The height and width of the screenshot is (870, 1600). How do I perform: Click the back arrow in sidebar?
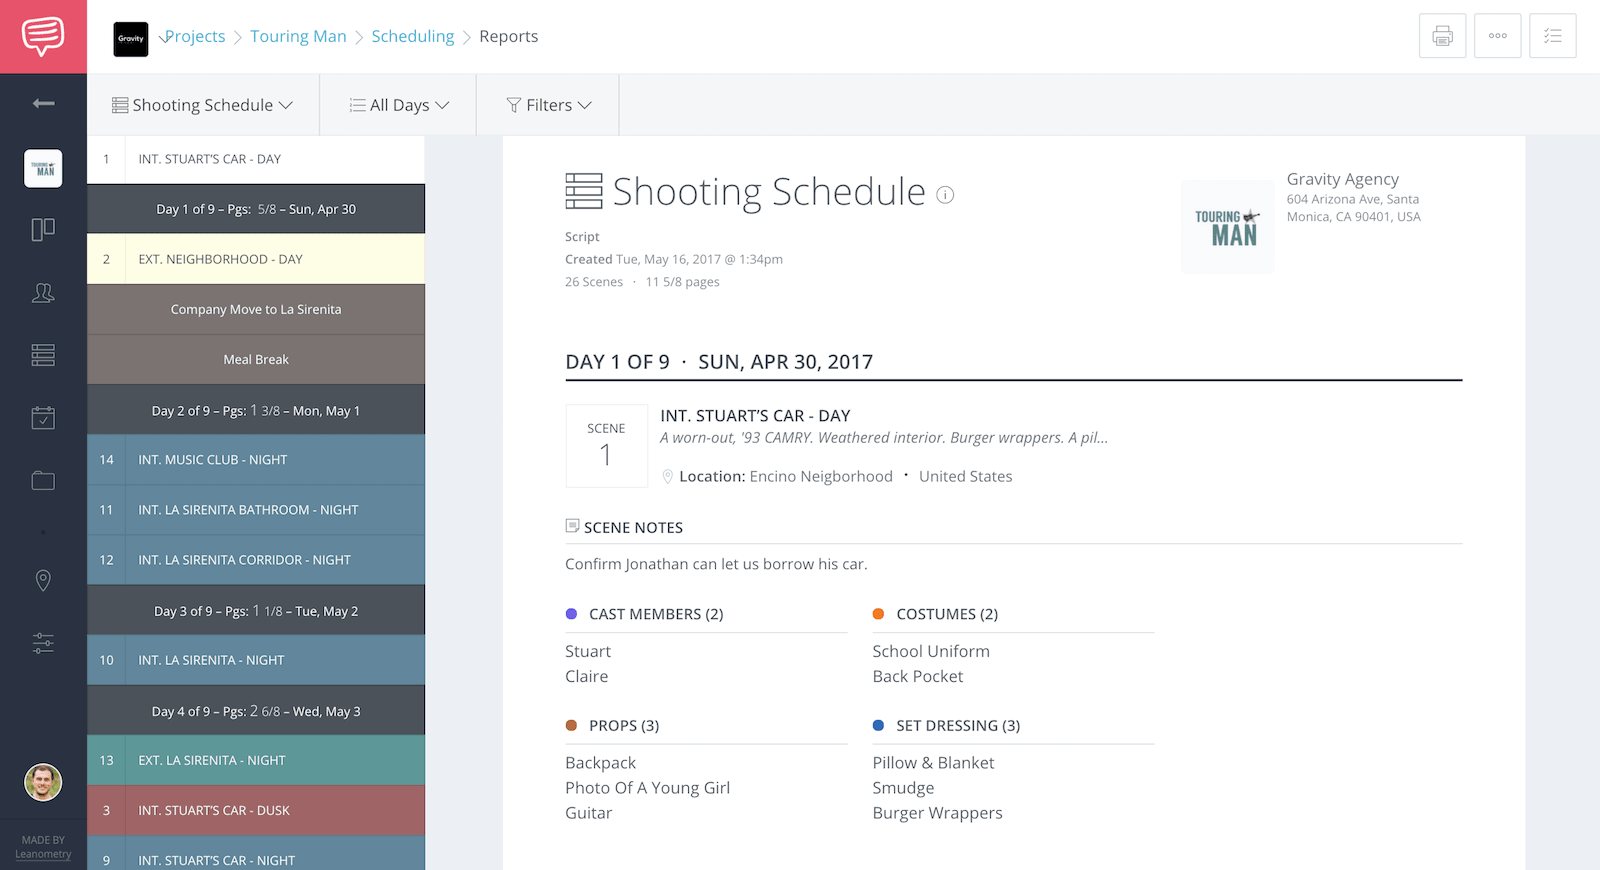pos(43,103)
